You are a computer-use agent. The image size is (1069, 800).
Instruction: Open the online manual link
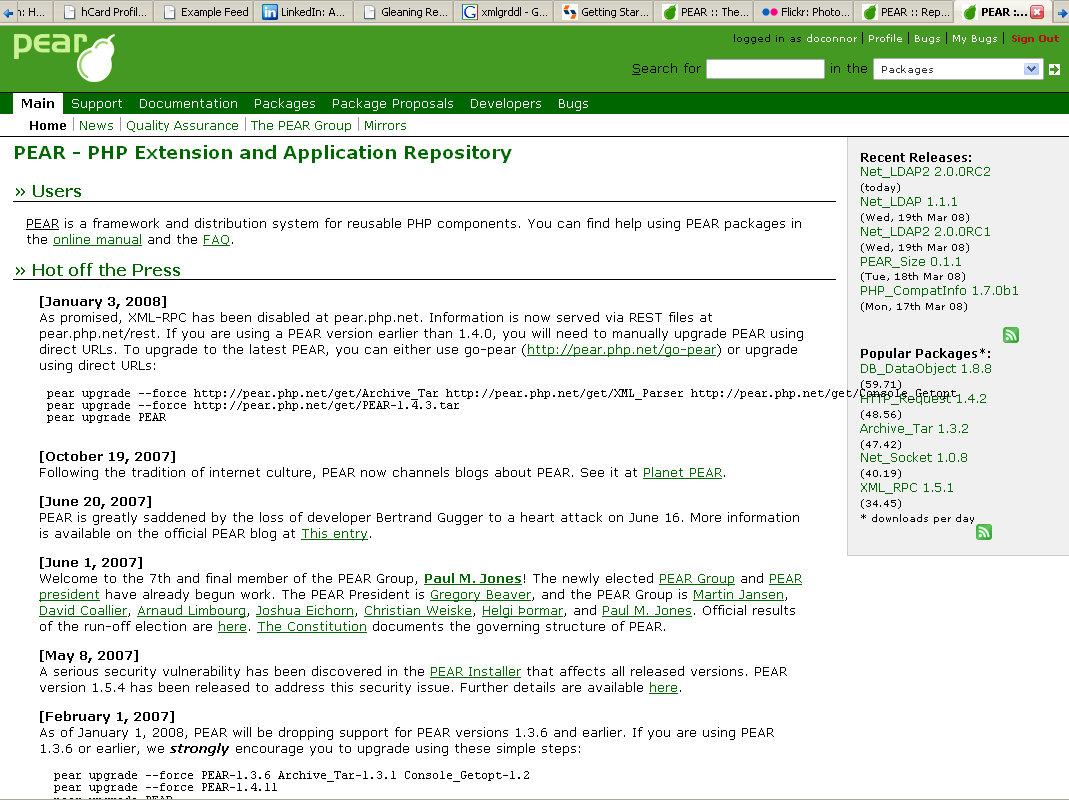97,239
